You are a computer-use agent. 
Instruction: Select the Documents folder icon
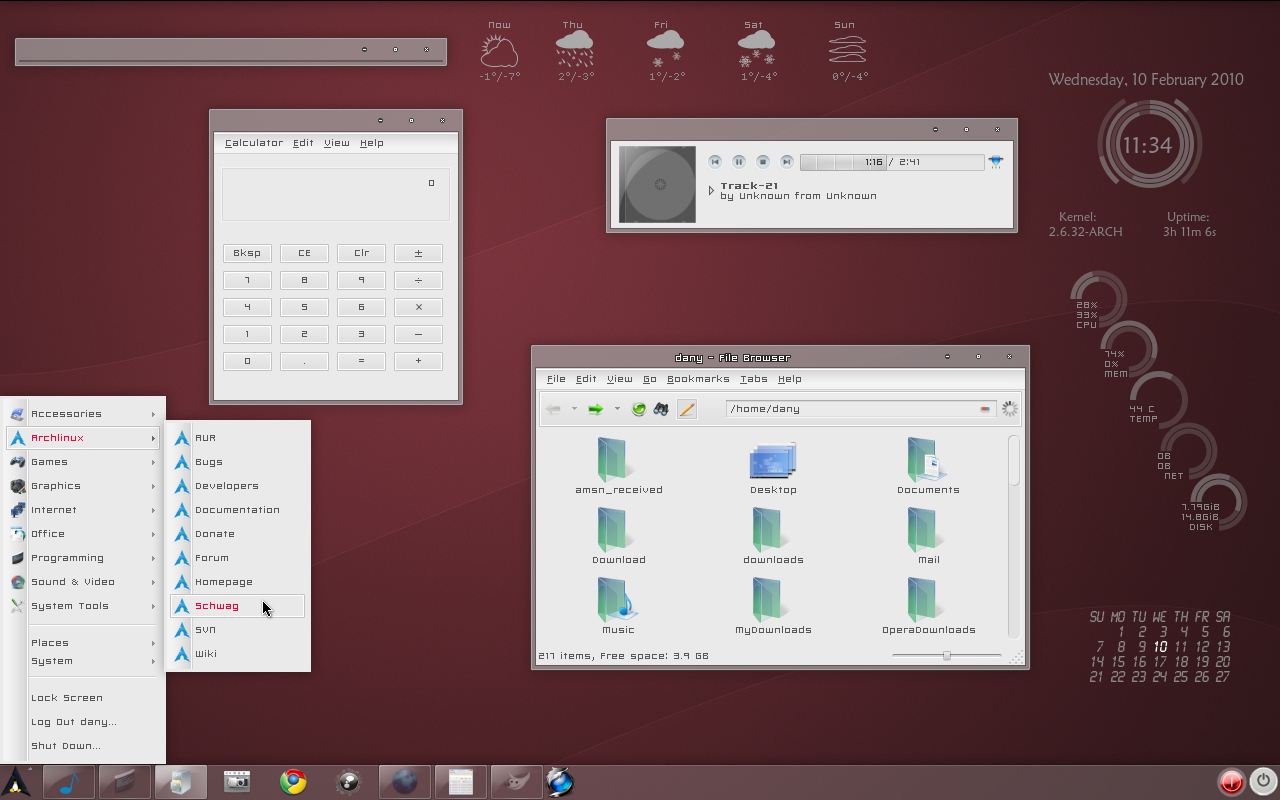pyautogui.click(x=928, y=468)
